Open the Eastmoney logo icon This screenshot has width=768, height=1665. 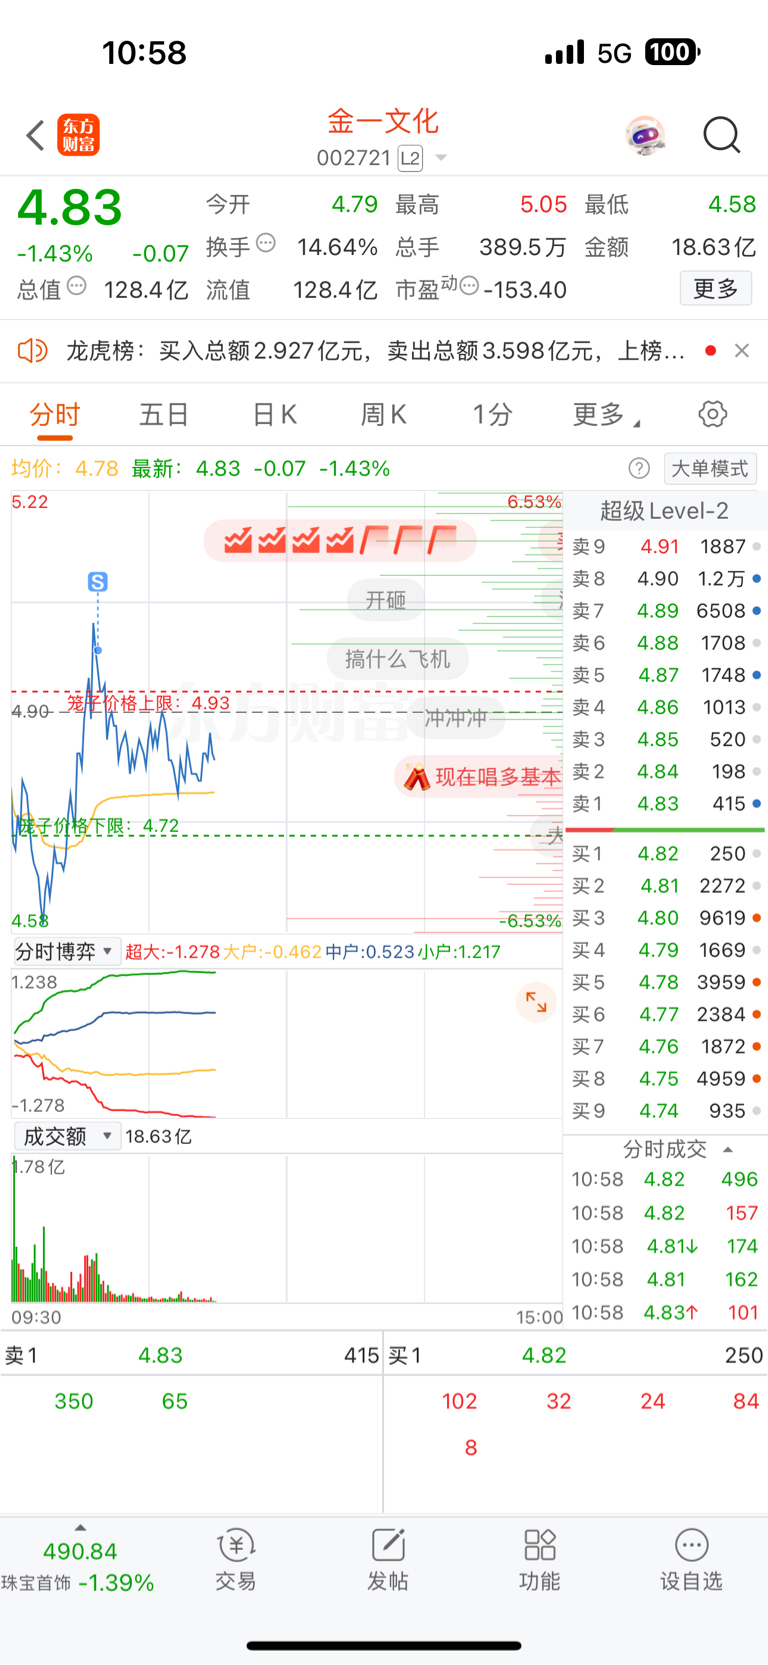coord(78,135)
